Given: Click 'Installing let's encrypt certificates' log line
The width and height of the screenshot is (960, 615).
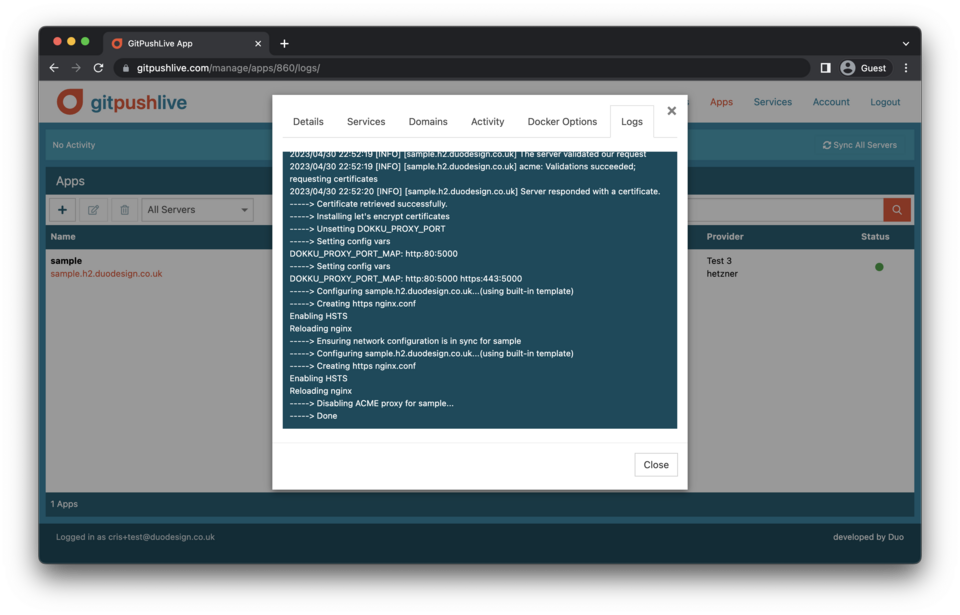Looking at the screenshot, I should pos(370,216).
